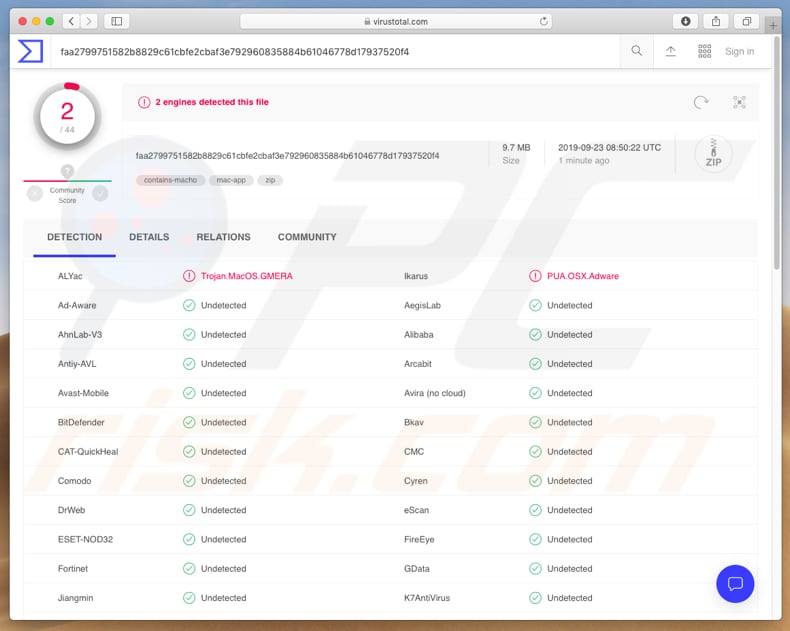
Task: Show all tabs overview button
Action: [x=747, y=21]
